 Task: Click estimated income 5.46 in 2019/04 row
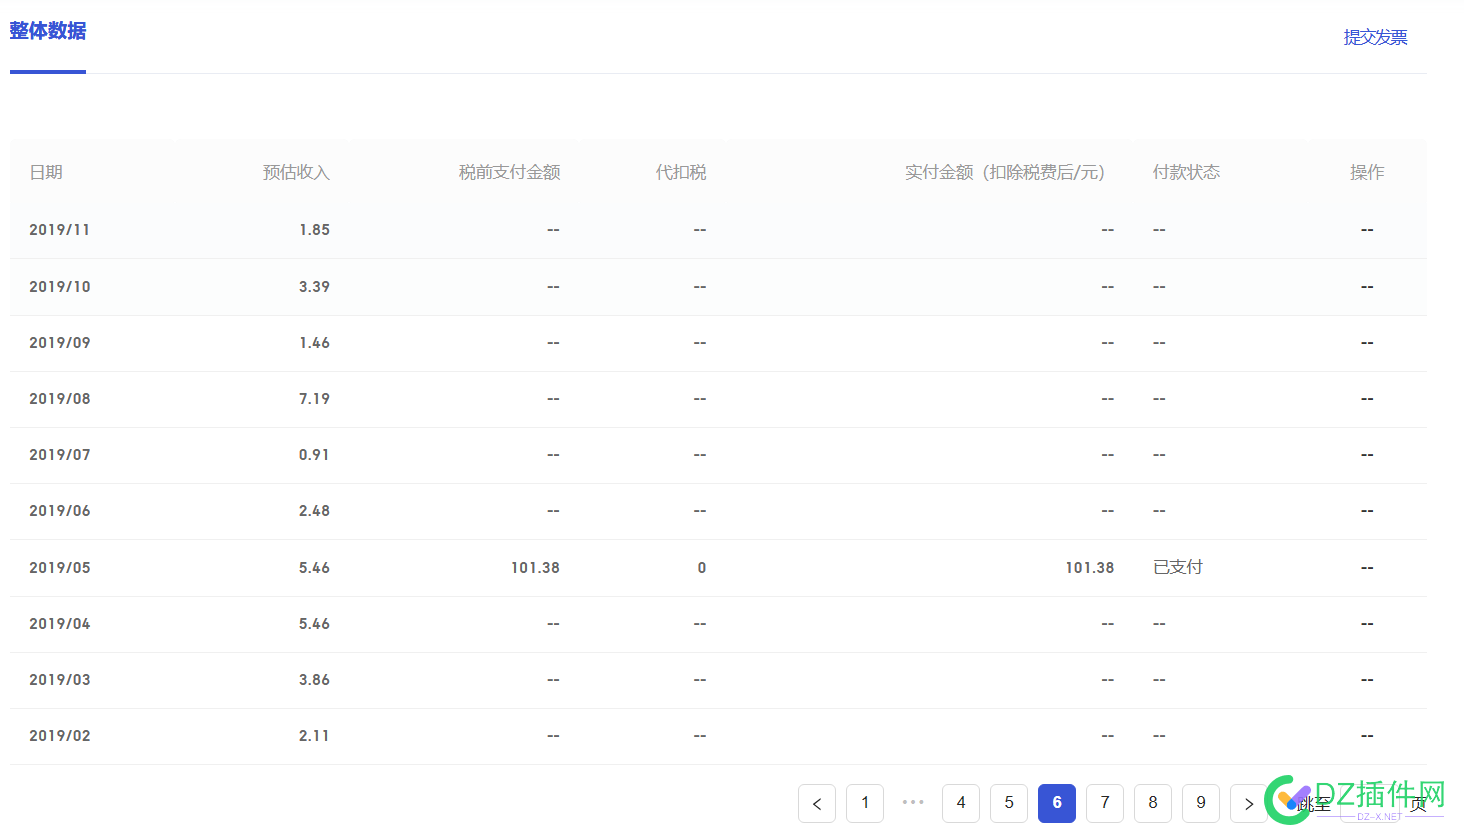pos(314,624)
